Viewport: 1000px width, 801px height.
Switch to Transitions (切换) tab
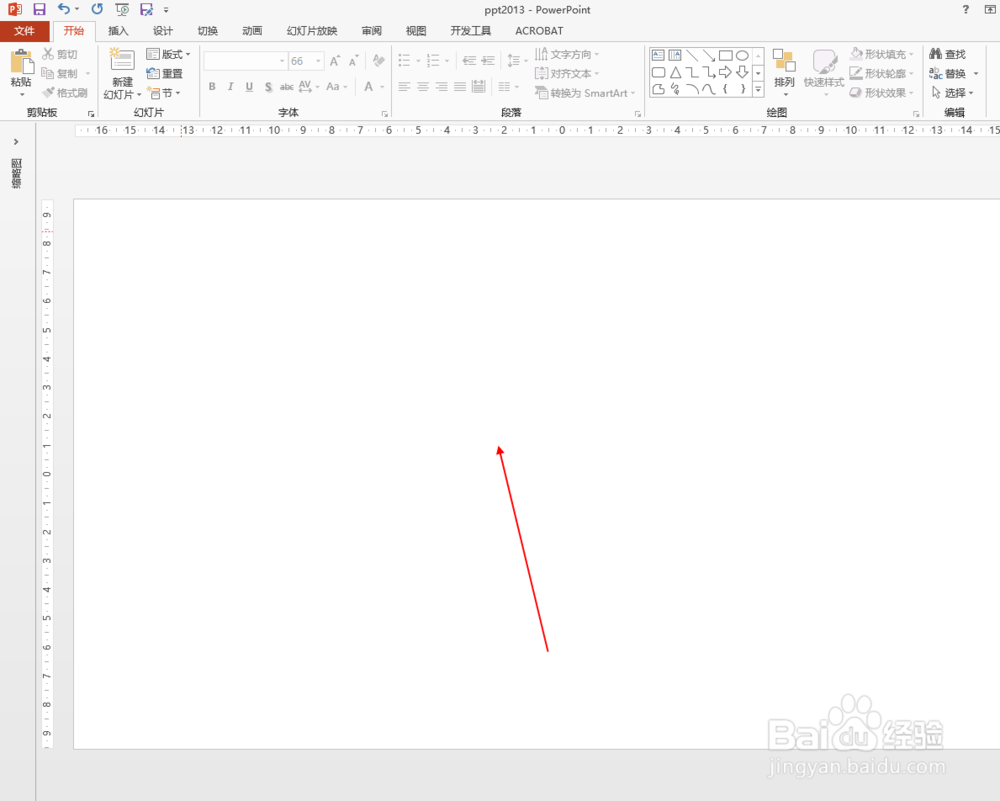(x=207, y=31)
